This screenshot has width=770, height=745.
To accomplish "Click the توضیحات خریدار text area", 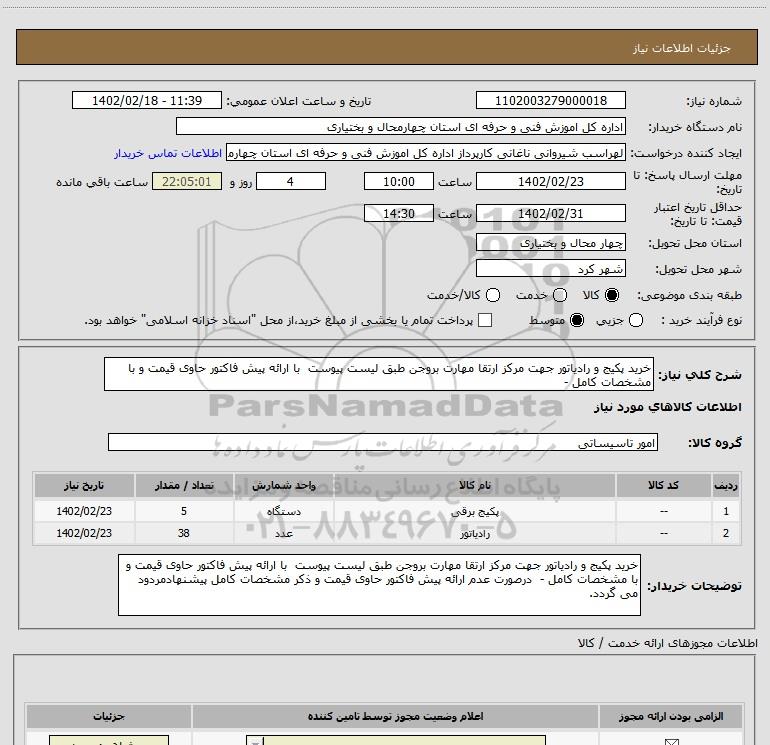I will [379, 585].
